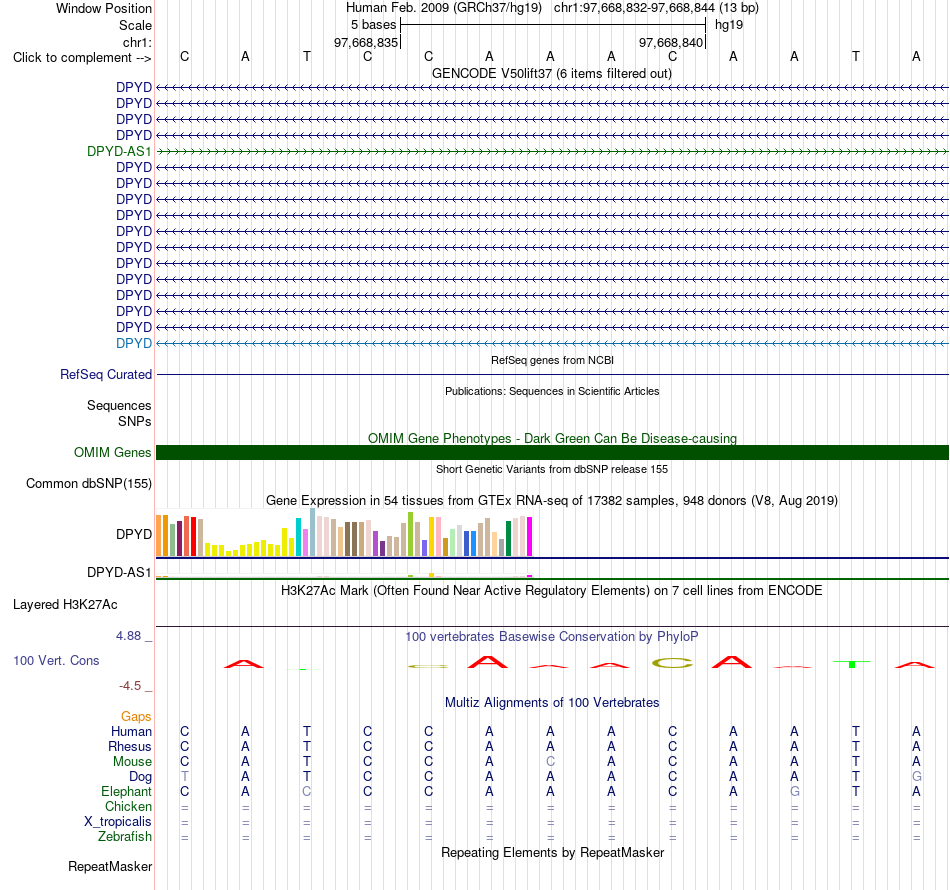Image resolution: width=950 pixels, height=890 pixels.
Task: Click the -4.5 PhyloP lower scale value
Action: tap(130, 686)
